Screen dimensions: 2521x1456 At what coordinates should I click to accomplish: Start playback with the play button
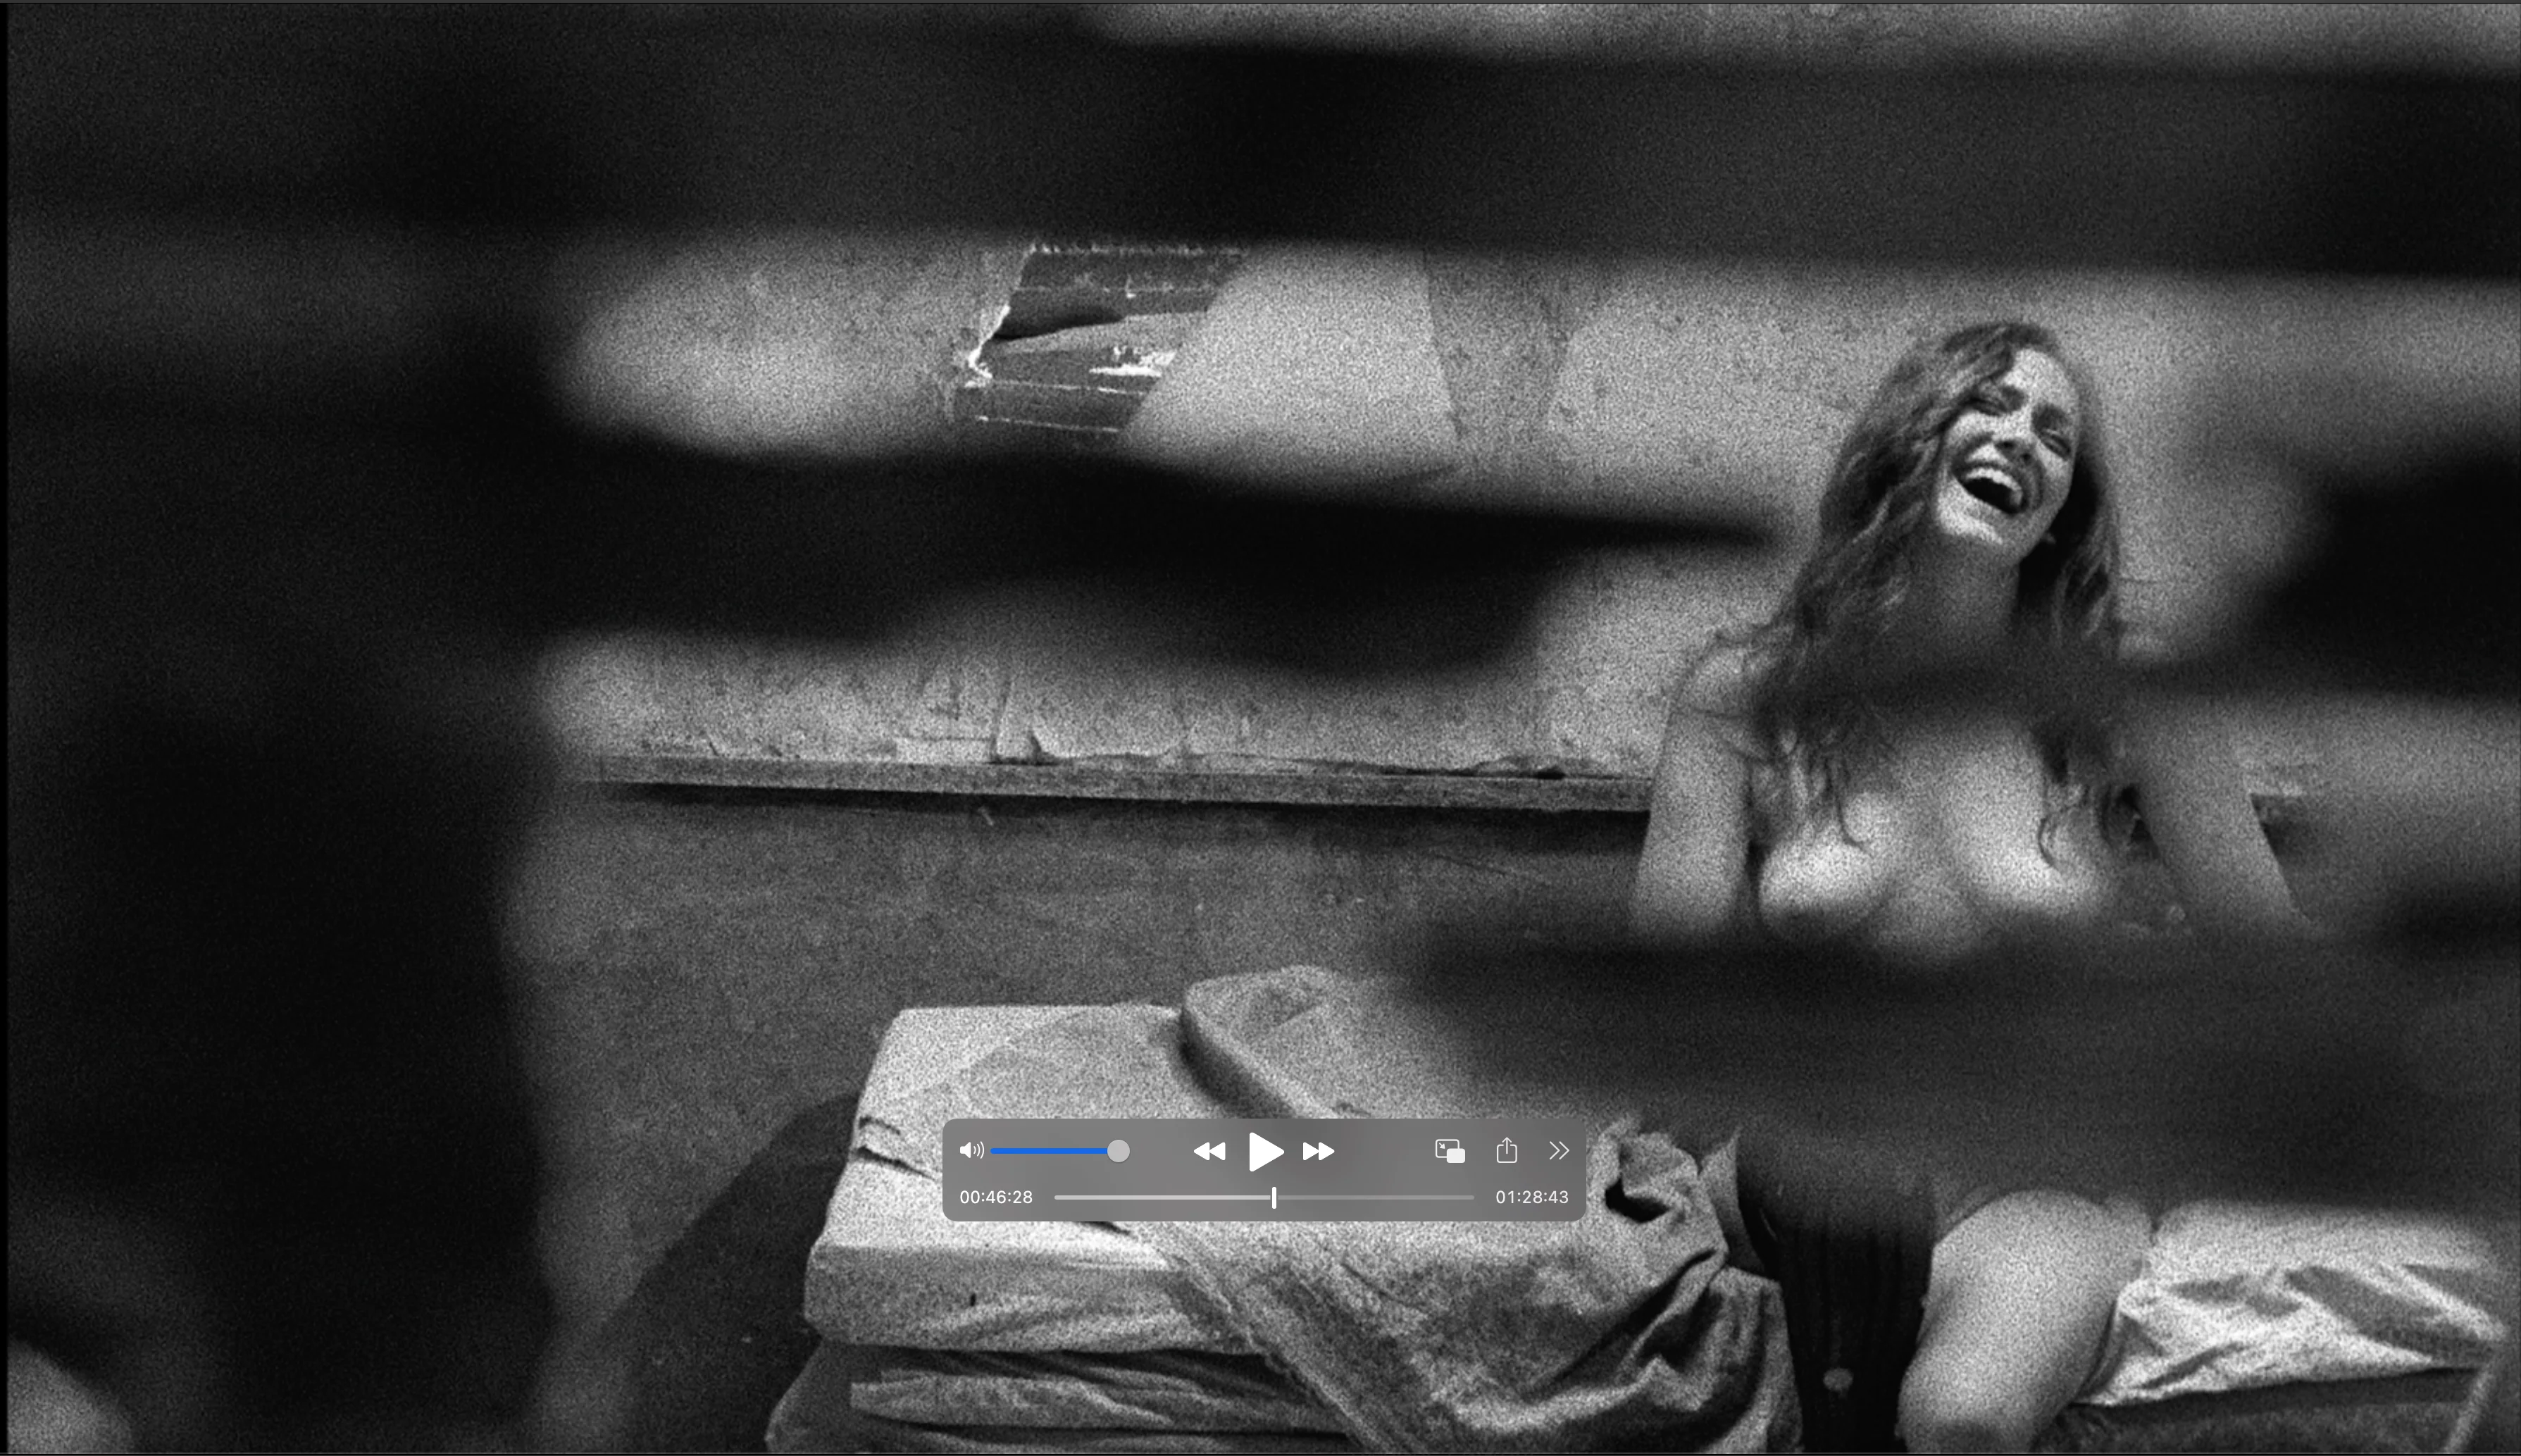[x=1266, y=1151]
